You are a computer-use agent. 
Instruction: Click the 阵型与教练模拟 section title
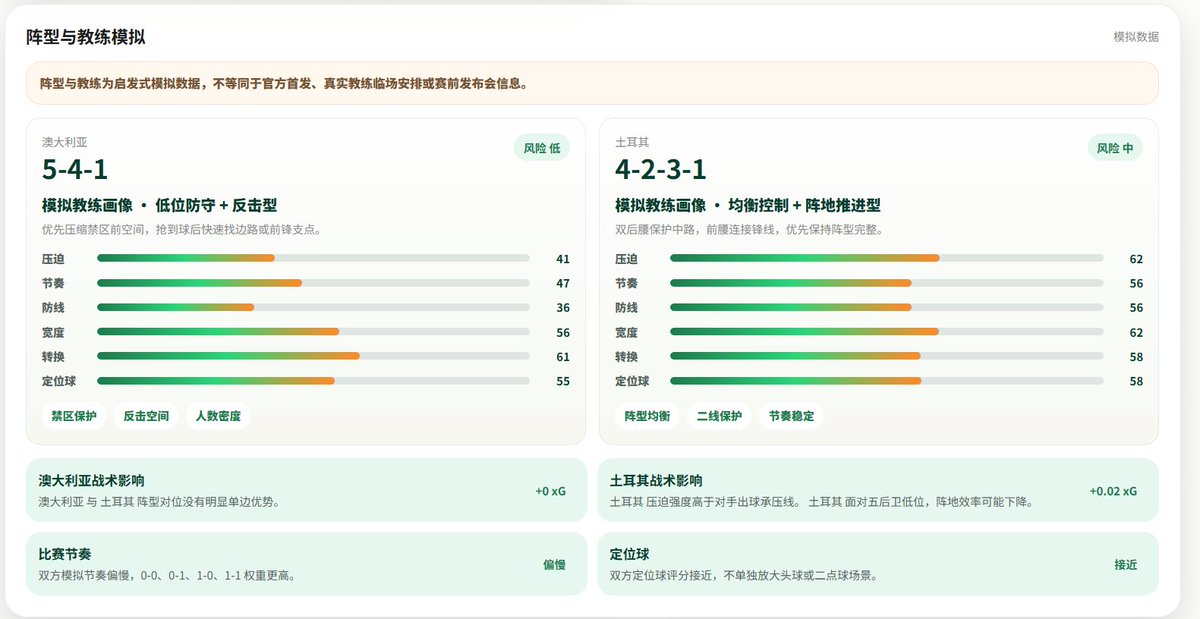86,37
